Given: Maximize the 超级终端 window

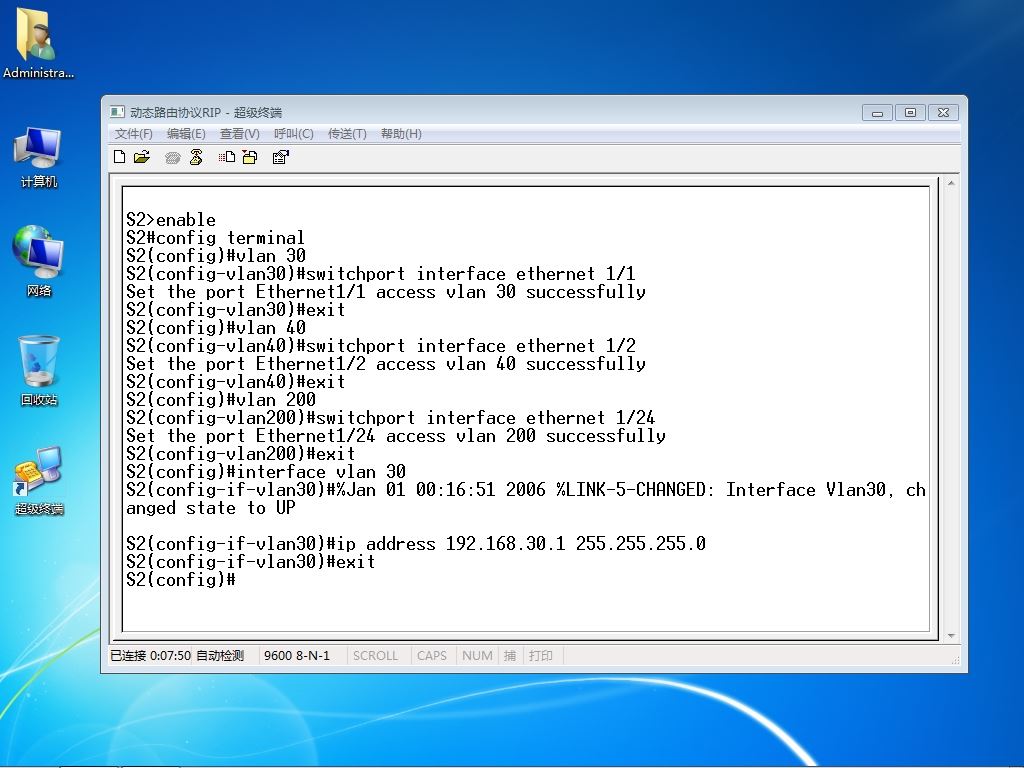Looking at the screenshot, I should click(x=910, y=113).
